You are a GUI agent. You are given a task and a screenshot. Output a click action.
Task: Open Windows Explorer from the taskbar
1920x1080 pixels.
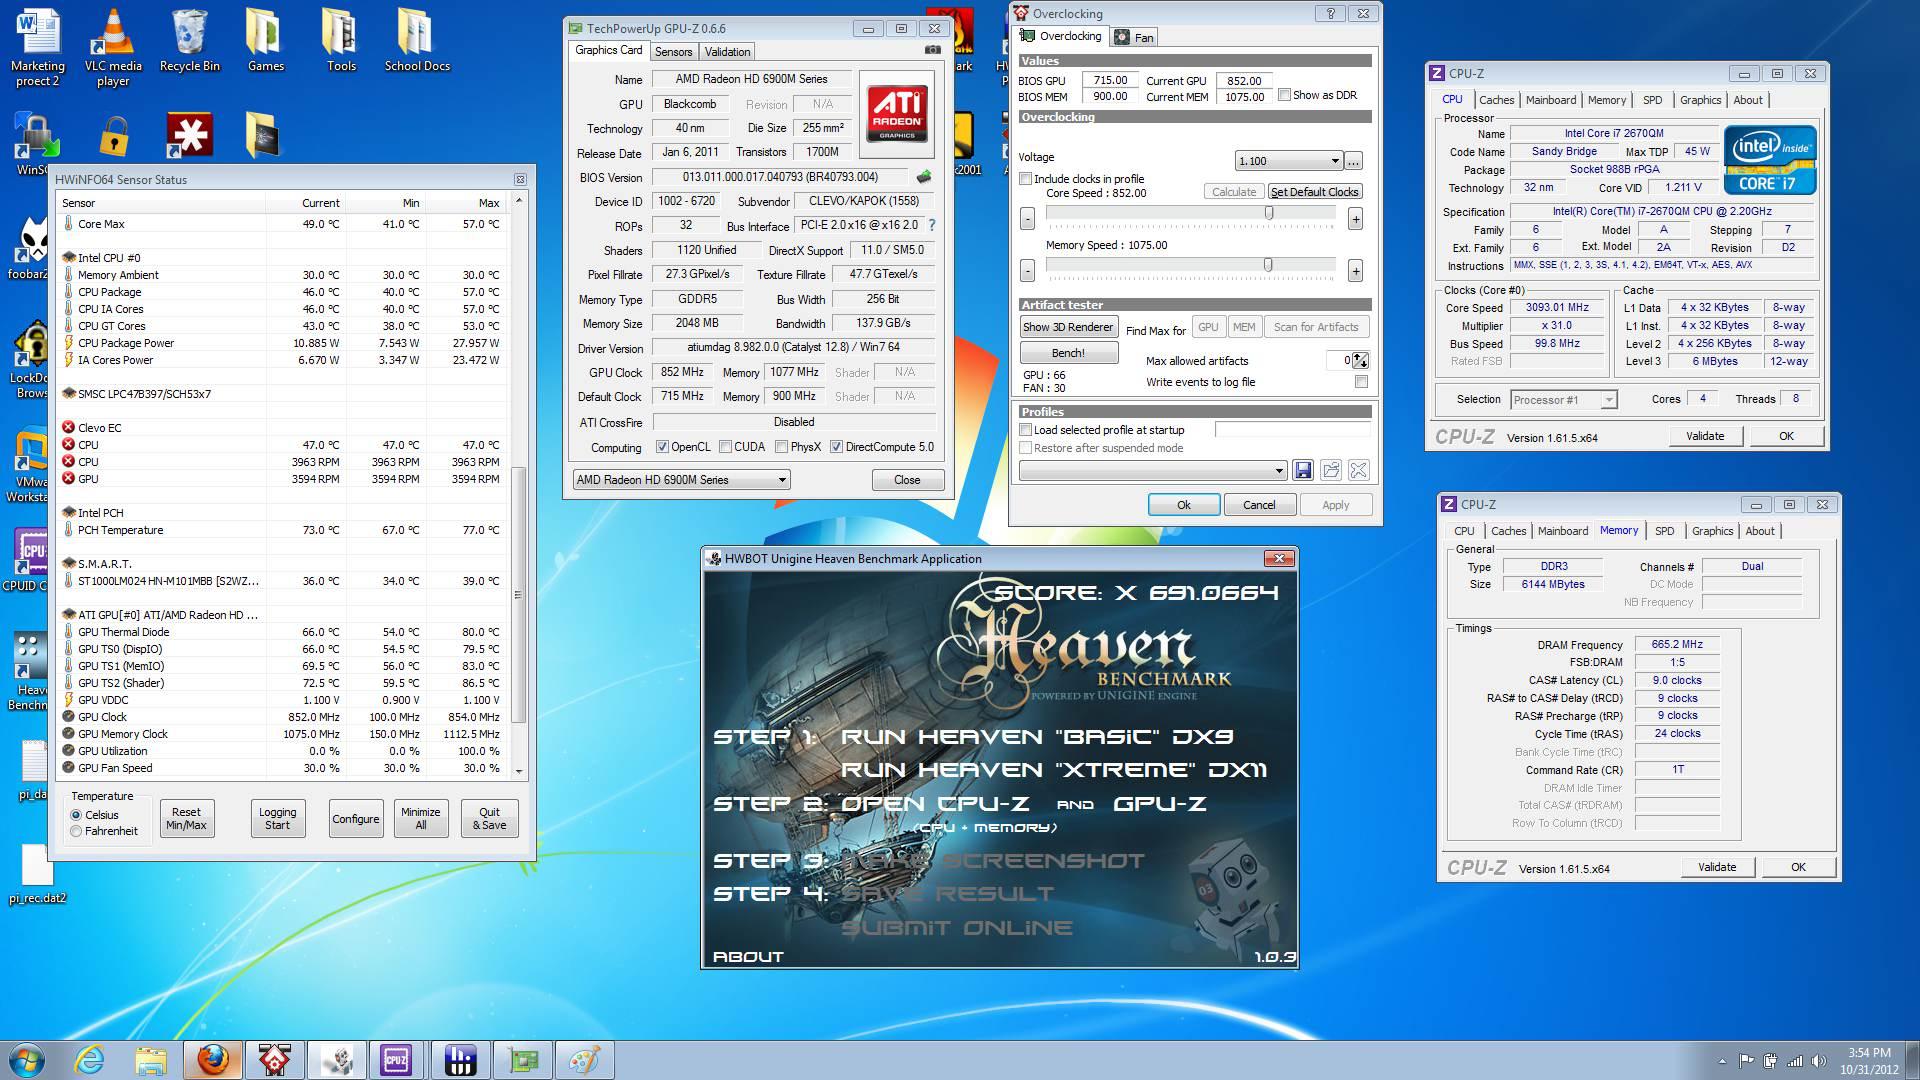tap(151, 1060)
